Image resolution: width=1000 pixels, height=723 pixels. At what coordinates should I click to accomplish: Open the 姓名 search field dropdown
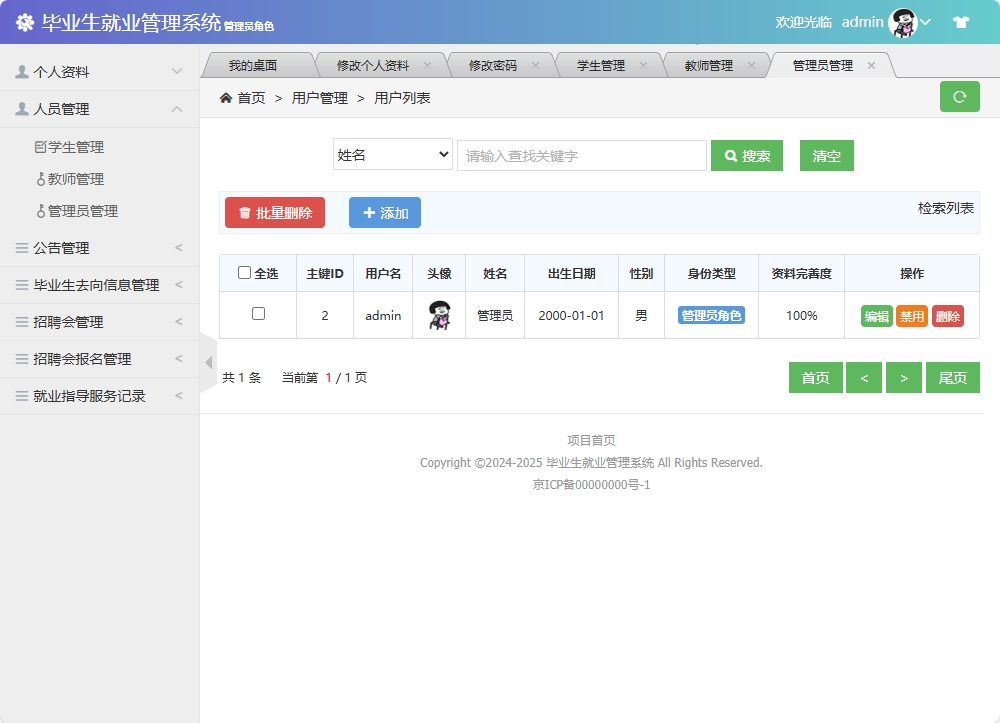point(392,156)
